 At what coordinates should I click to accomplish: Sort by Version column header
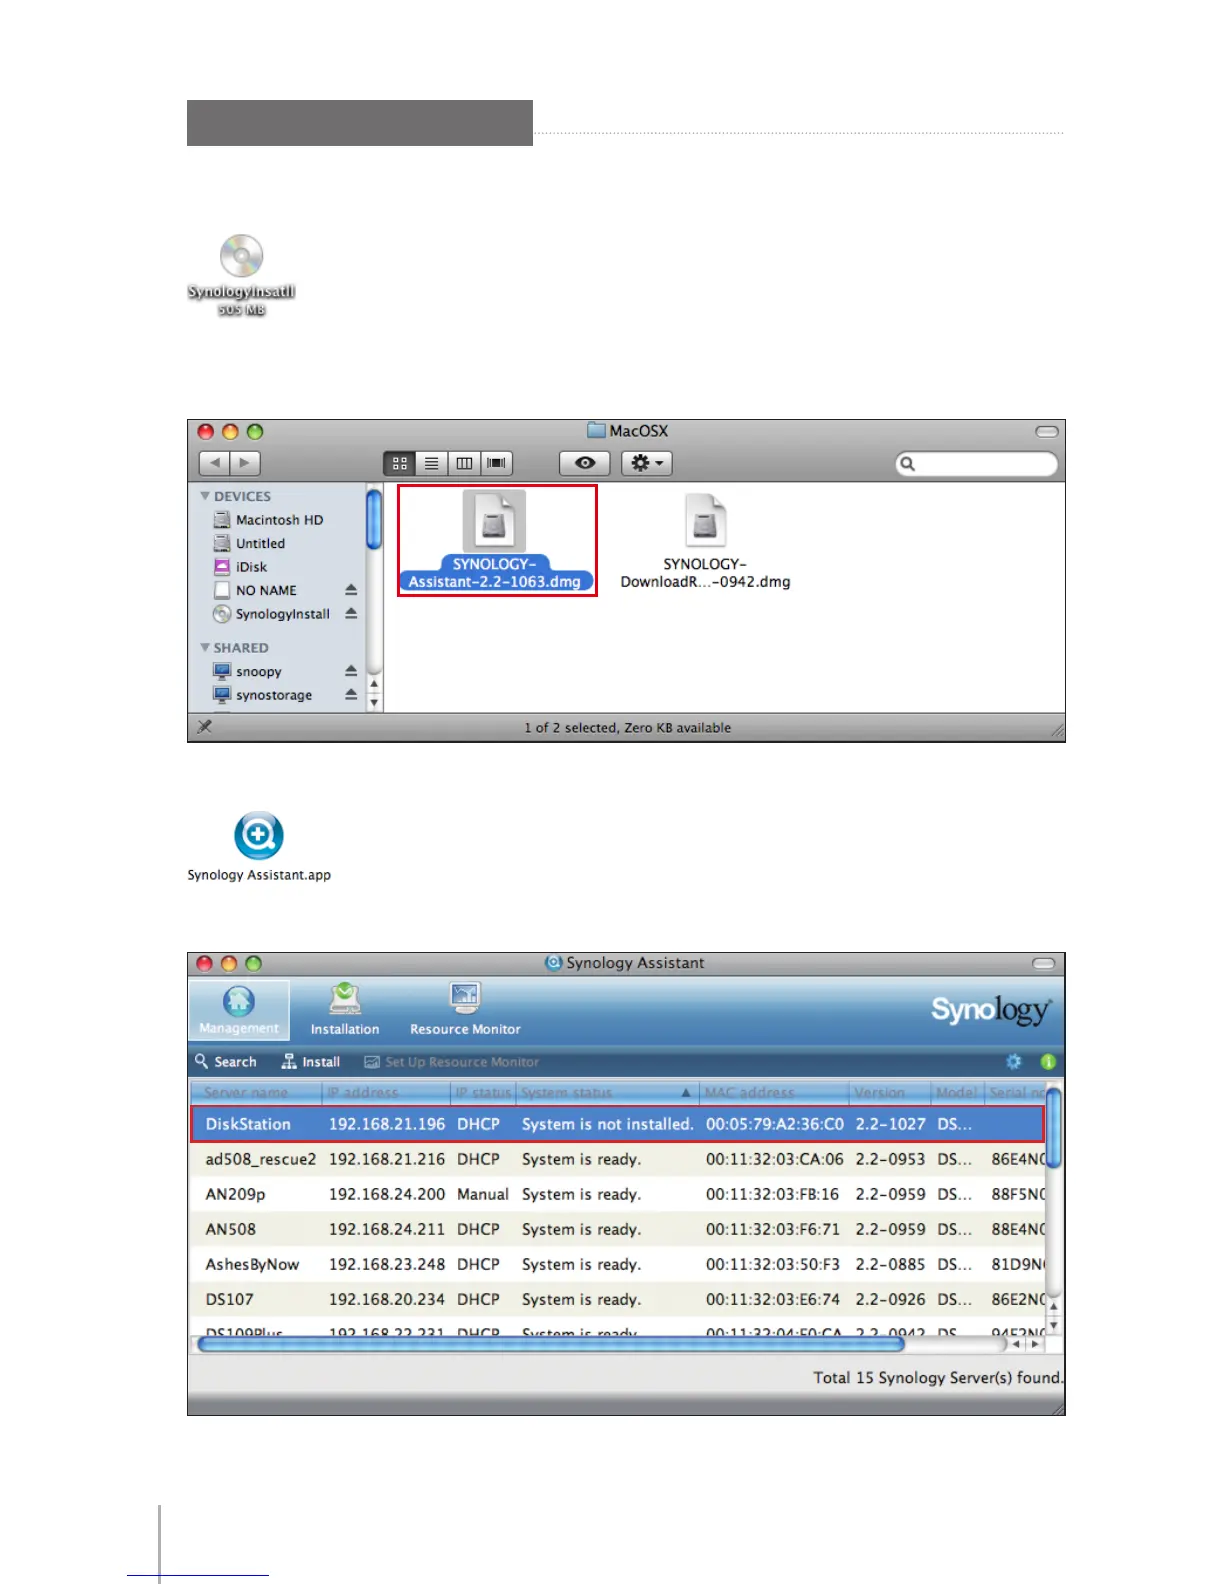pyautogui.click(x=890, y=1093)
